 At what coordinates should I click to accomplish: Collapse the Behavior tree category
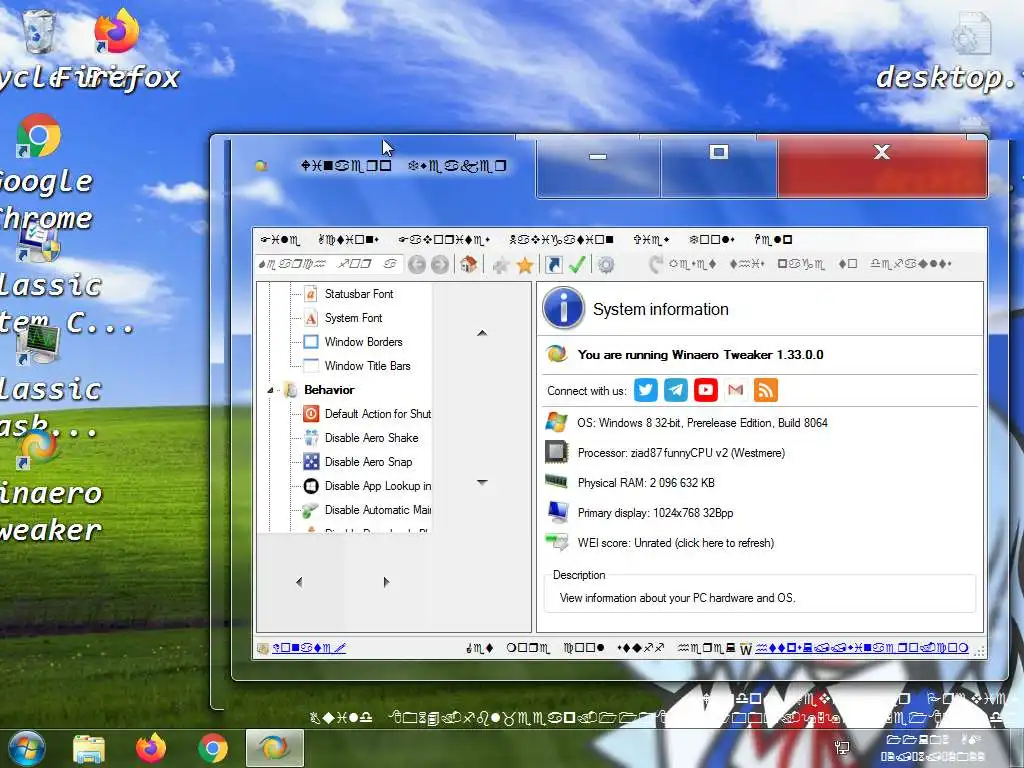(270, 390)
